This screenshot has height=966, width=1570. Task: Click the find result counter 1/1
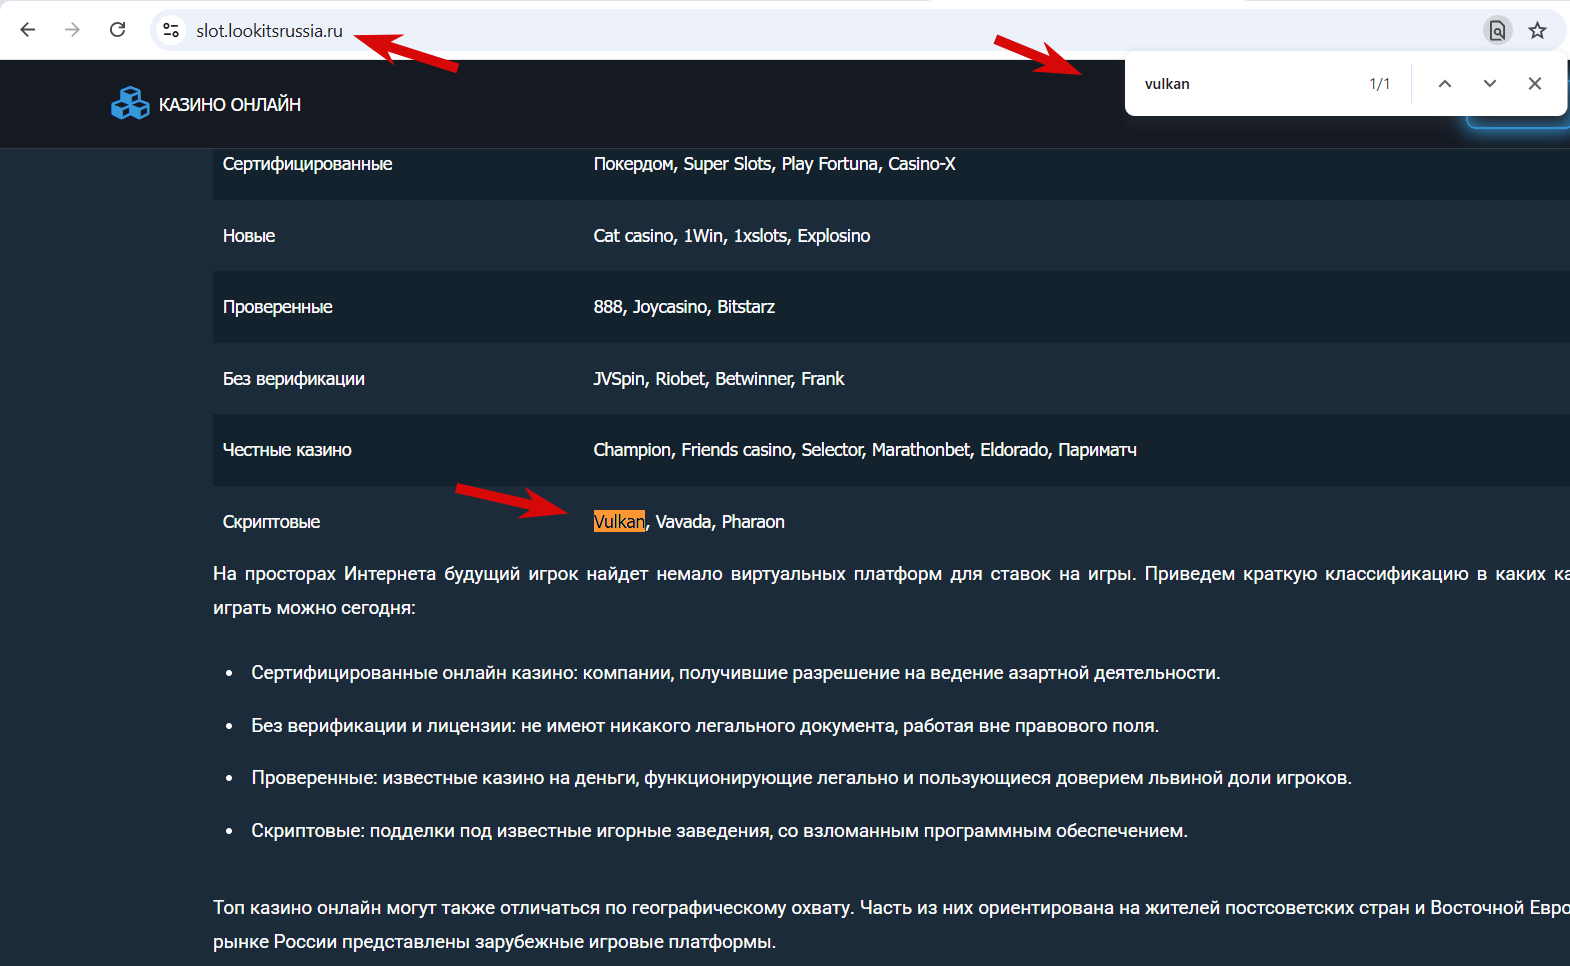(1380, 84)
